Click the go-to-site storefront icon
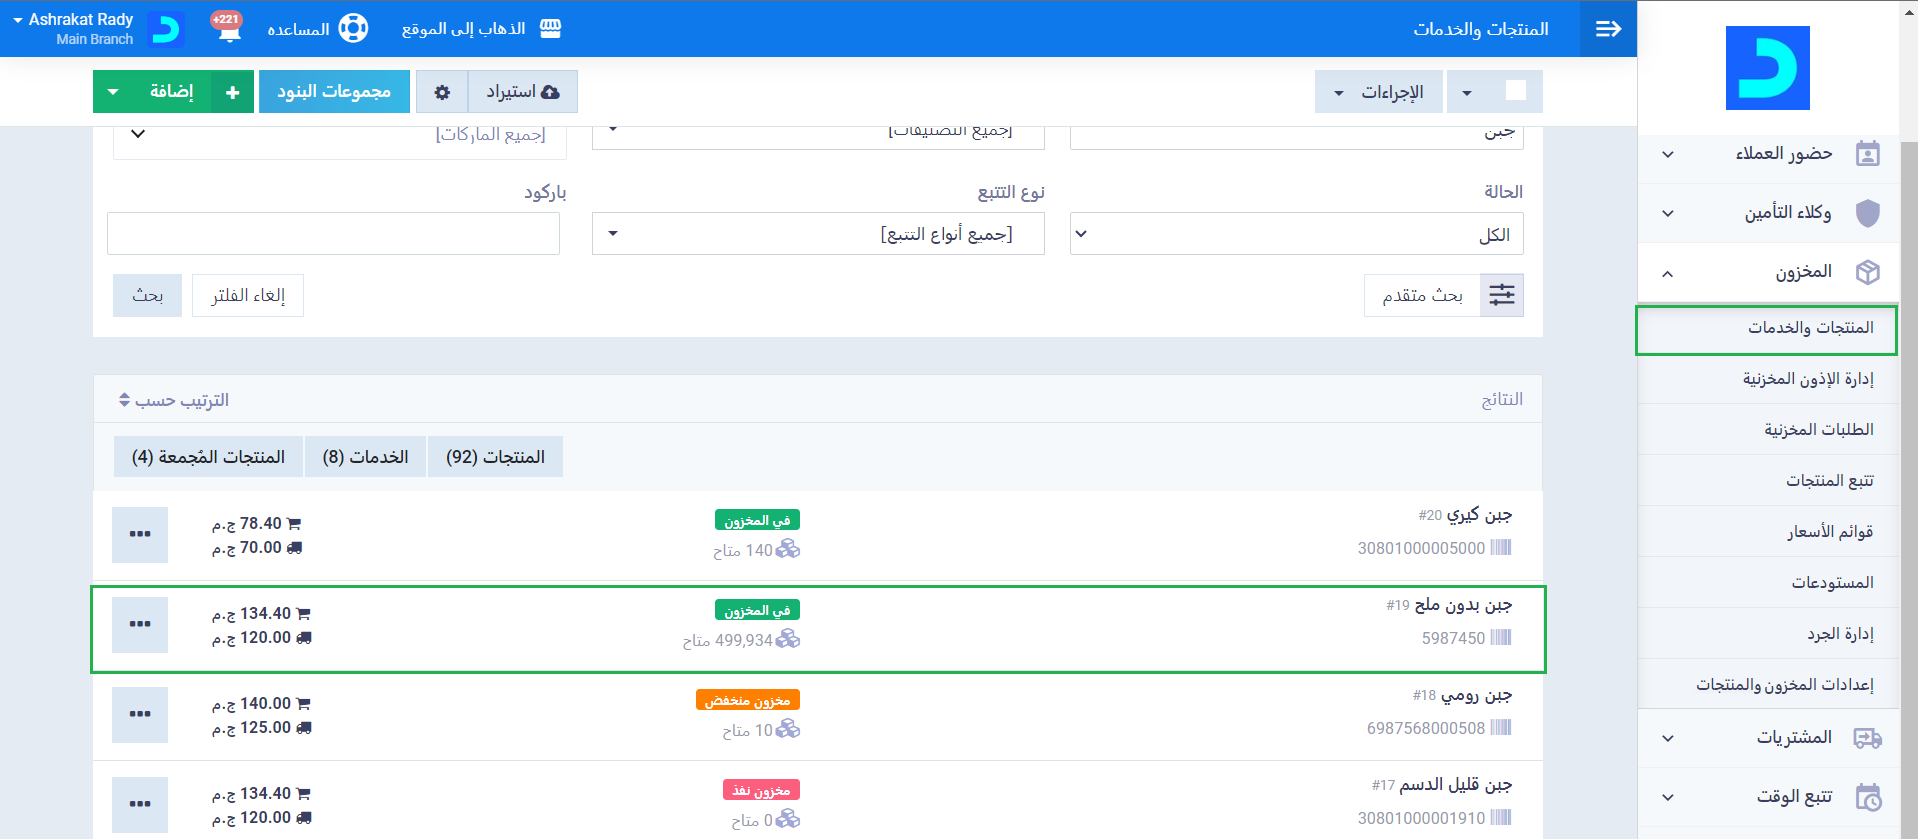 [550, 28]
